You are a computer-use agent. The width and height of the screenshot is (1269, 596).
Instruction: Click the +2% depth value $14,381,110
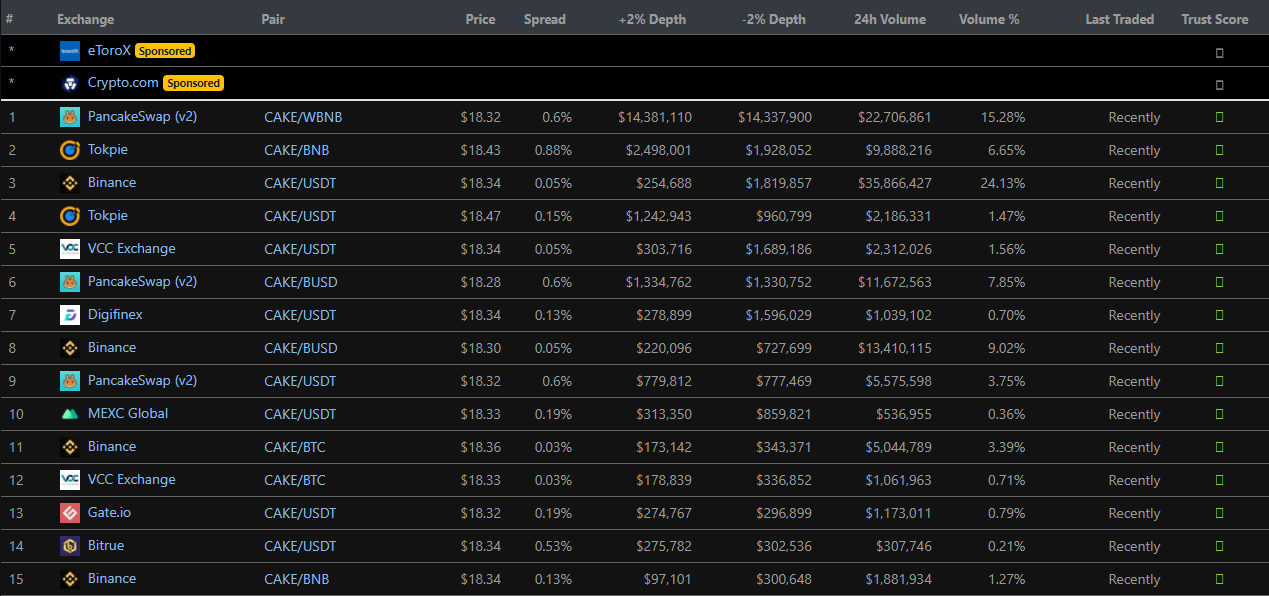coord(655,117)
